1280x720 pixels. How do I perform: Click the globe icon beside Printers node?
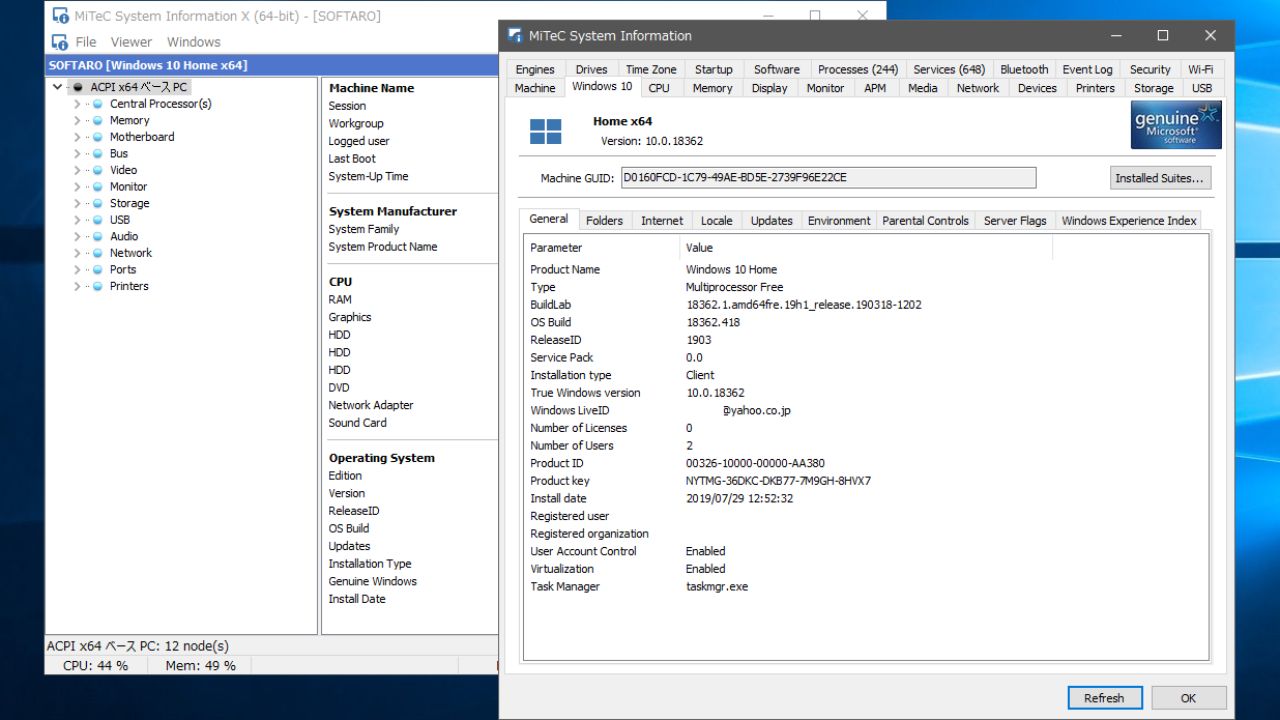click(x=98, y=286)
